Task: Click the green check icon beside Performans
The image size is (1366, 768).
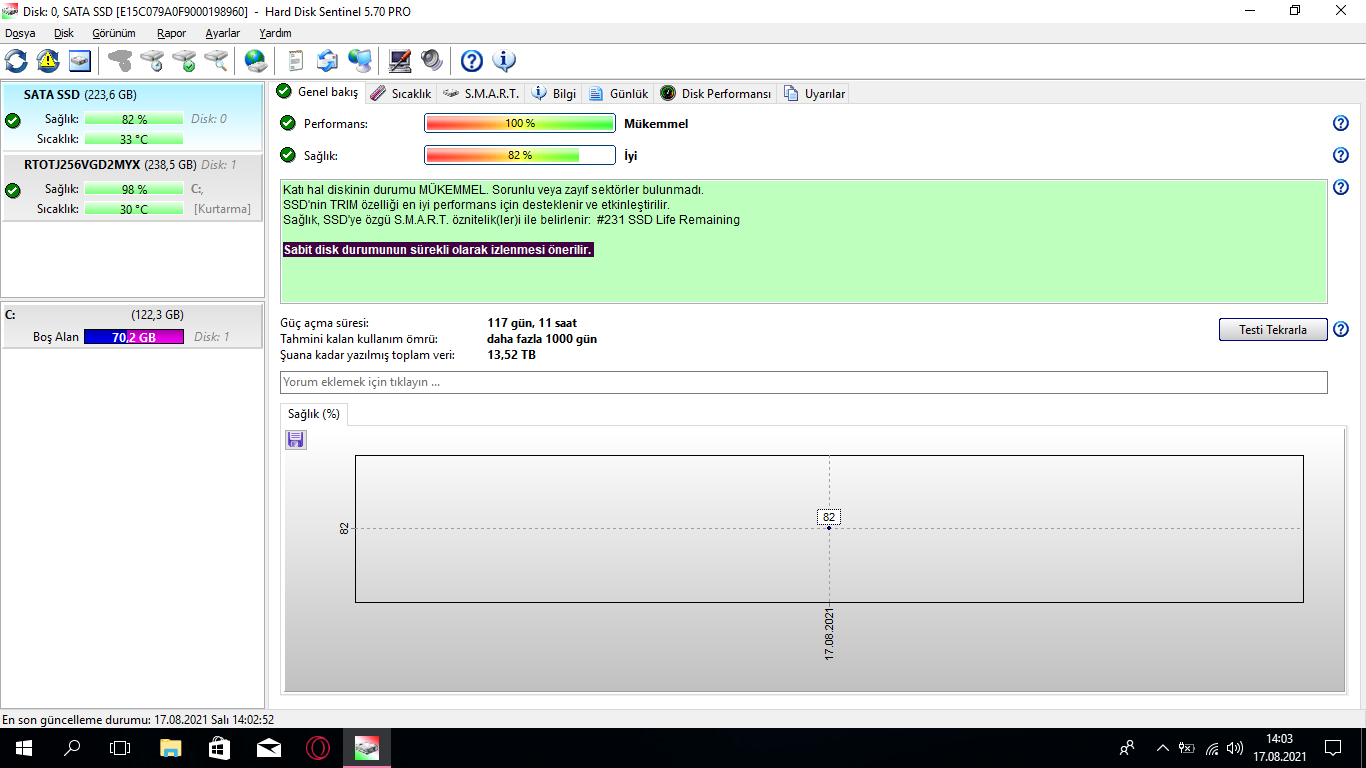Action: pos(288,123)
